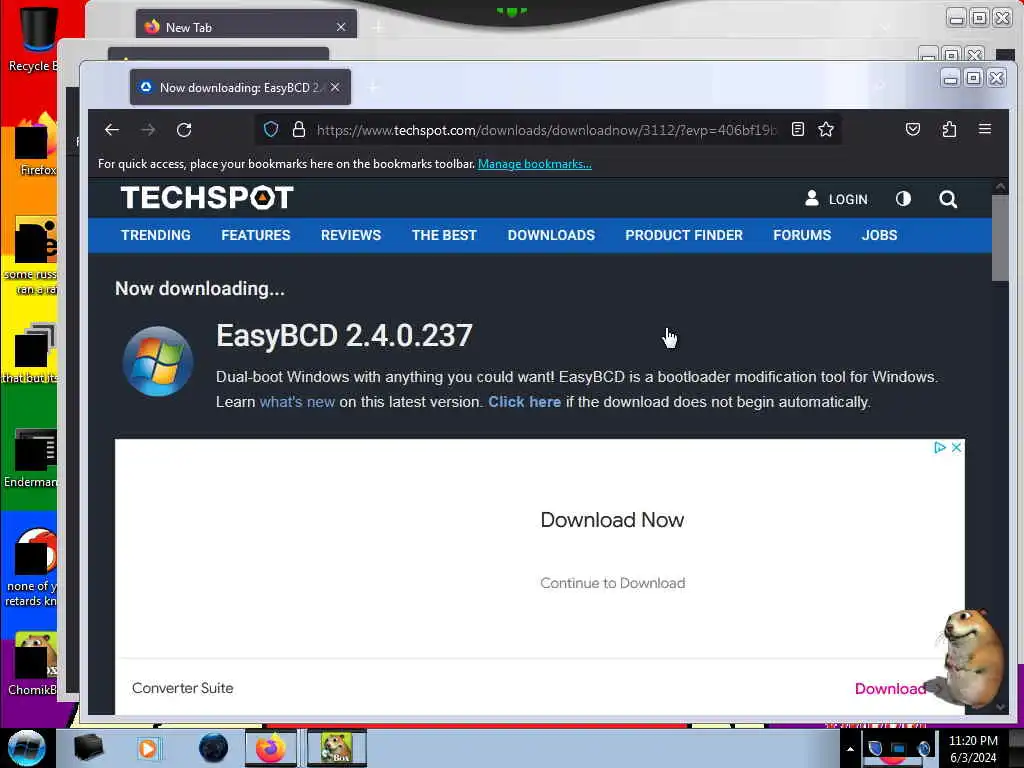The width and height of the screenshot is (1024, 768).
Task: Open TechSpot search magnifier icon
Action: pyautogui.click(x=948, y=199)
